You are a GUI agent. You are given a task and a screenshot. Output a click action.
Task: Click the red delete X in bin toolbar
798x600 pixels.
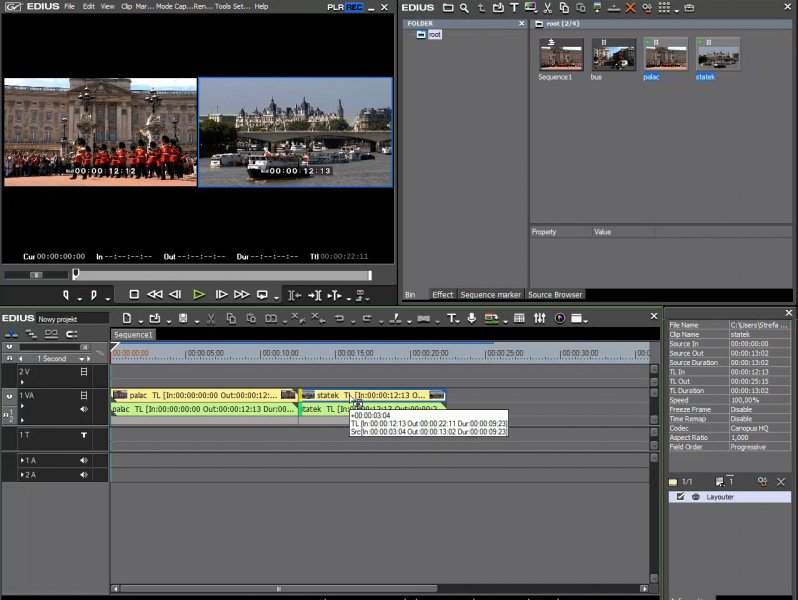pos(630,8)
